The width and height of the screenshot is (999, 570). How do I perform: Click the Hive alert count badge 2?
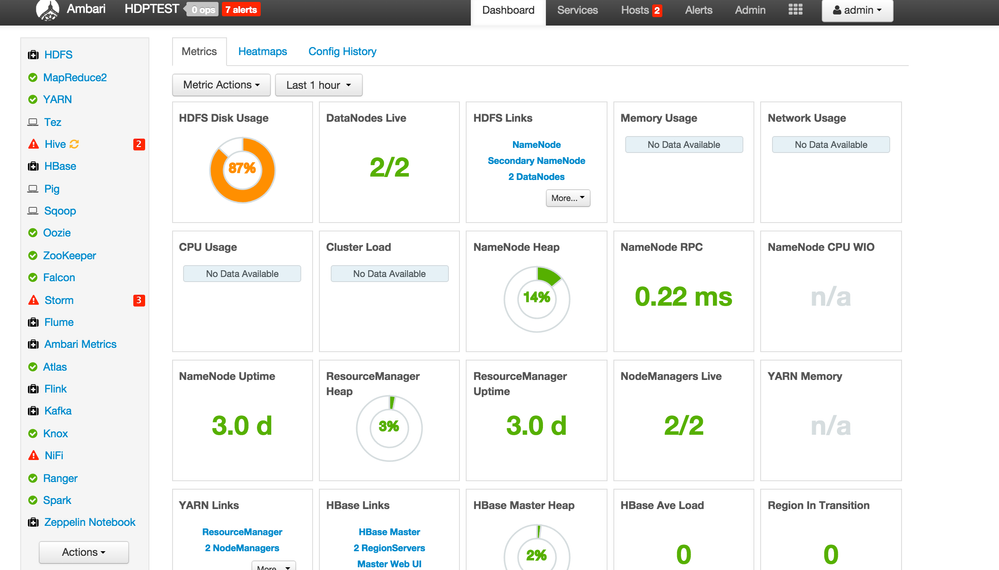139,144
